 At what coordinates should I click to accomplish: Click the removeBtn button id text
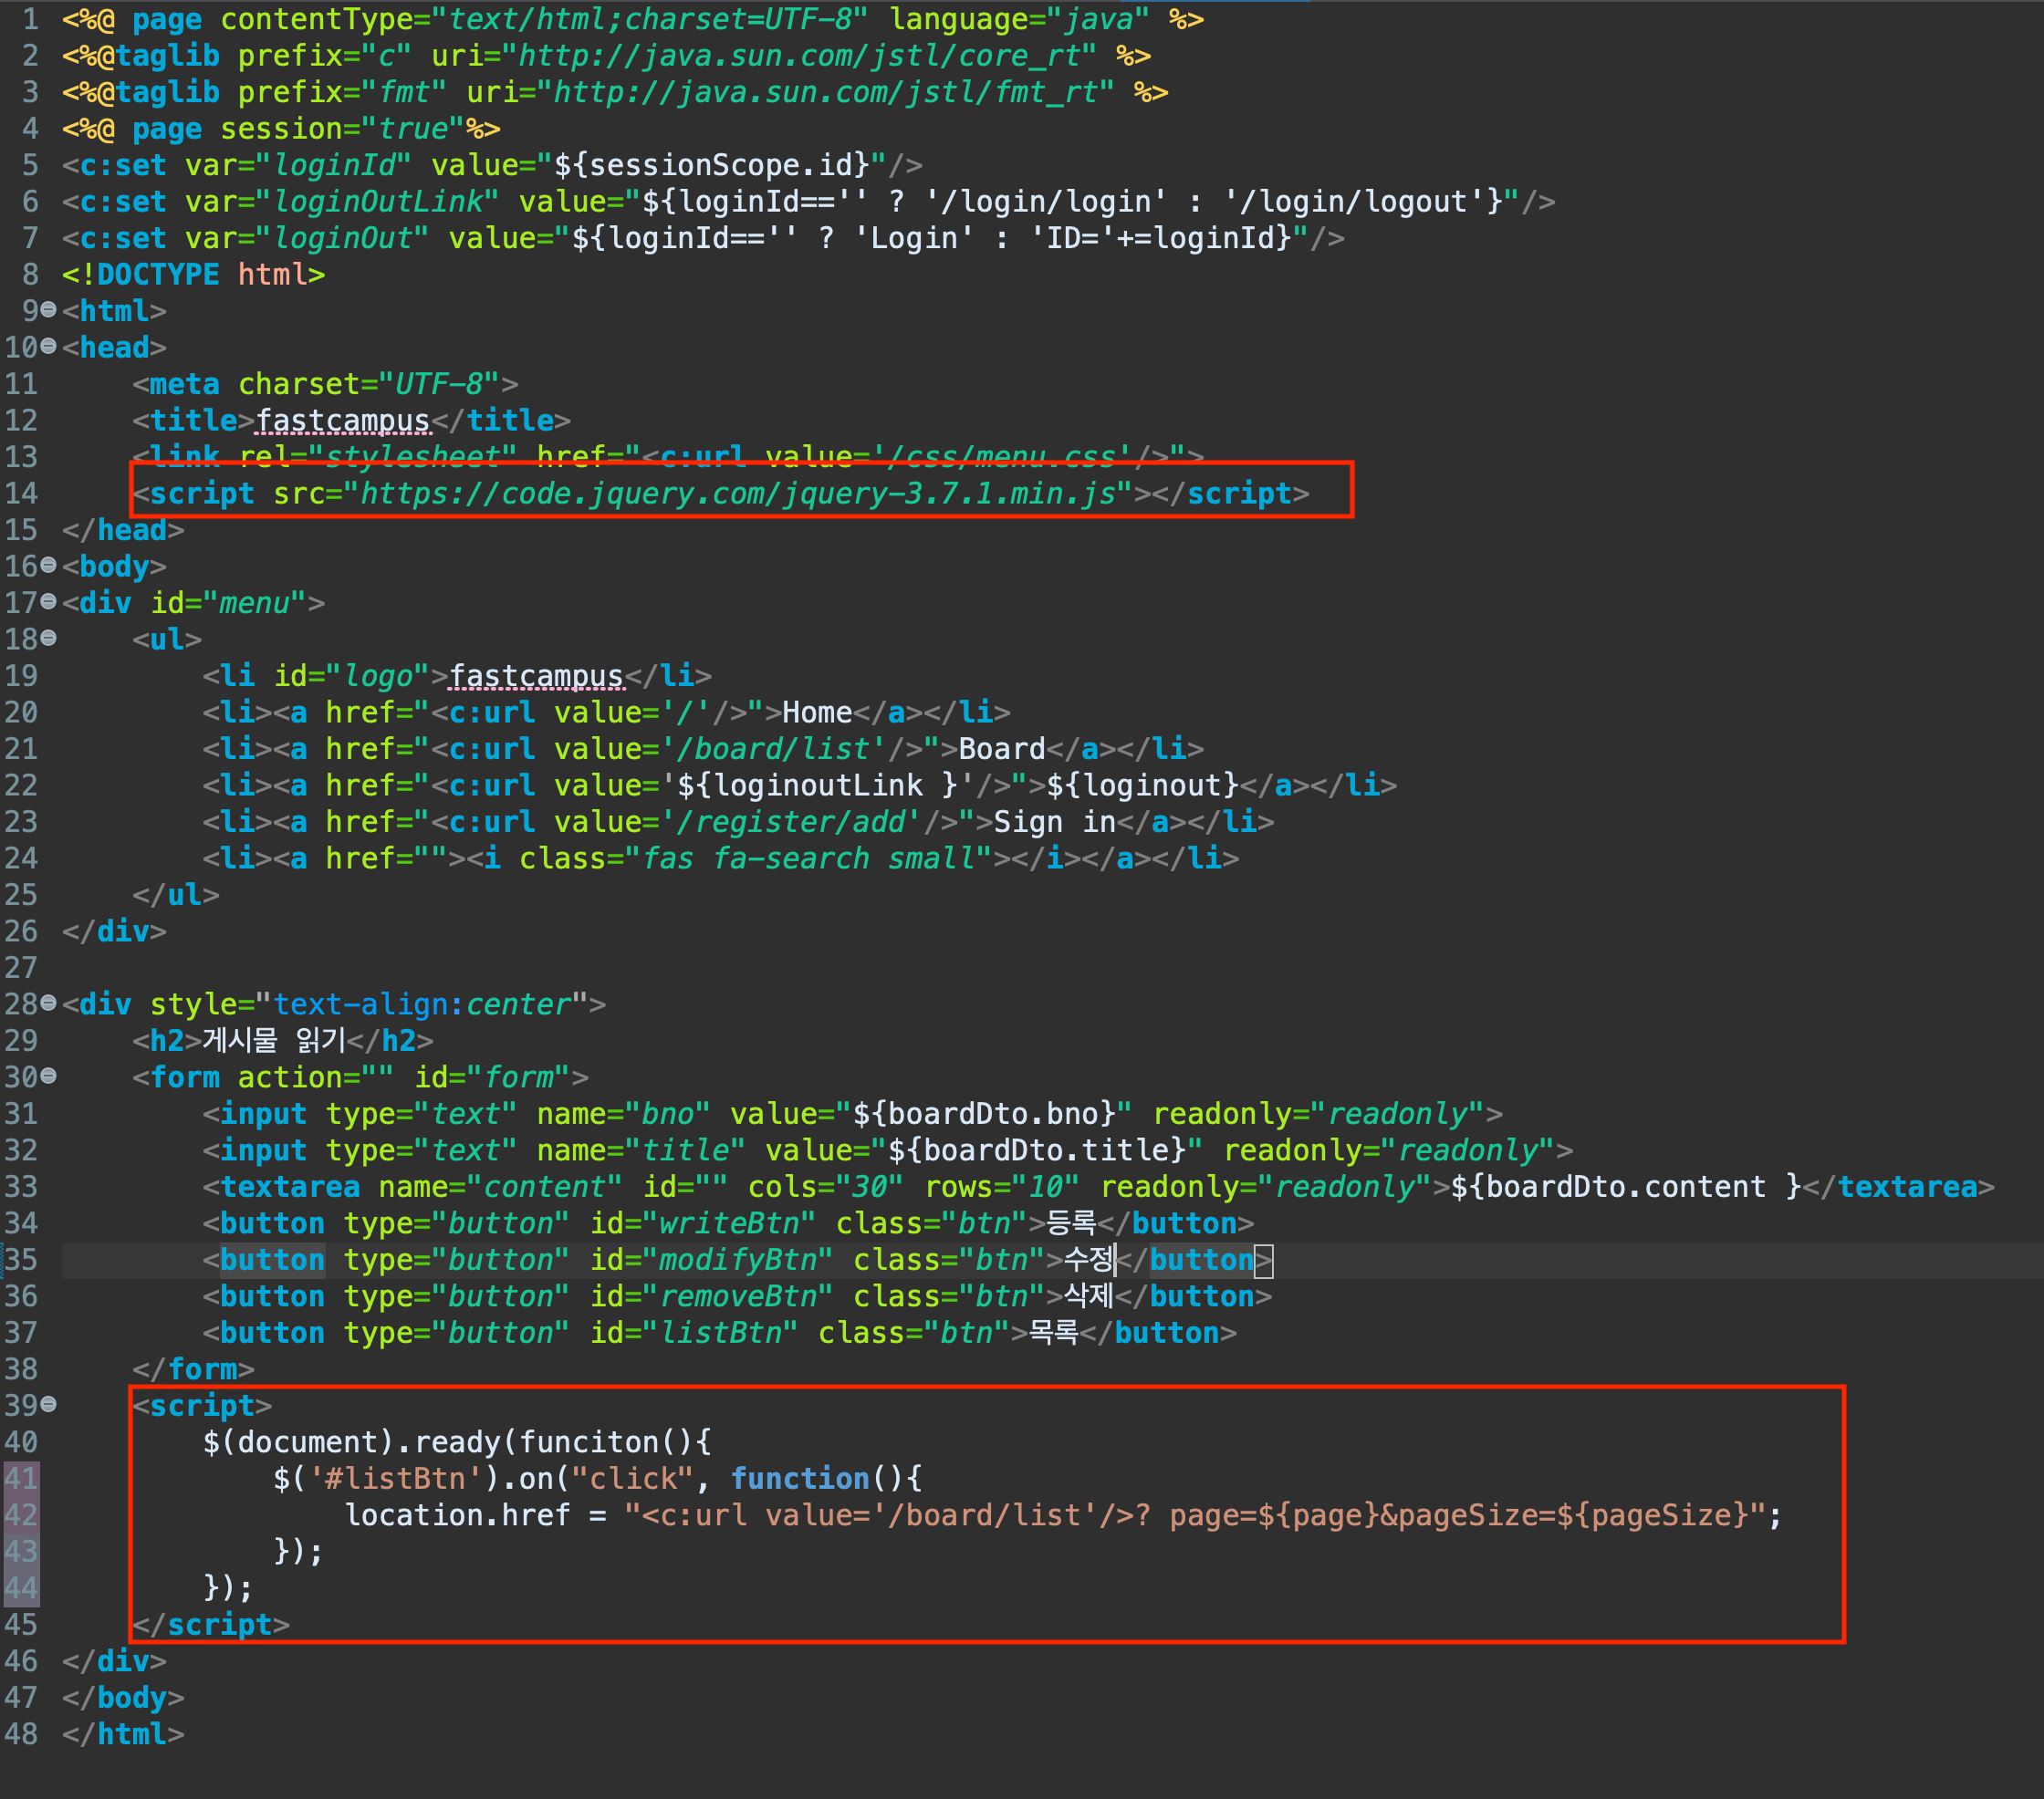[x=737, y=1297]
